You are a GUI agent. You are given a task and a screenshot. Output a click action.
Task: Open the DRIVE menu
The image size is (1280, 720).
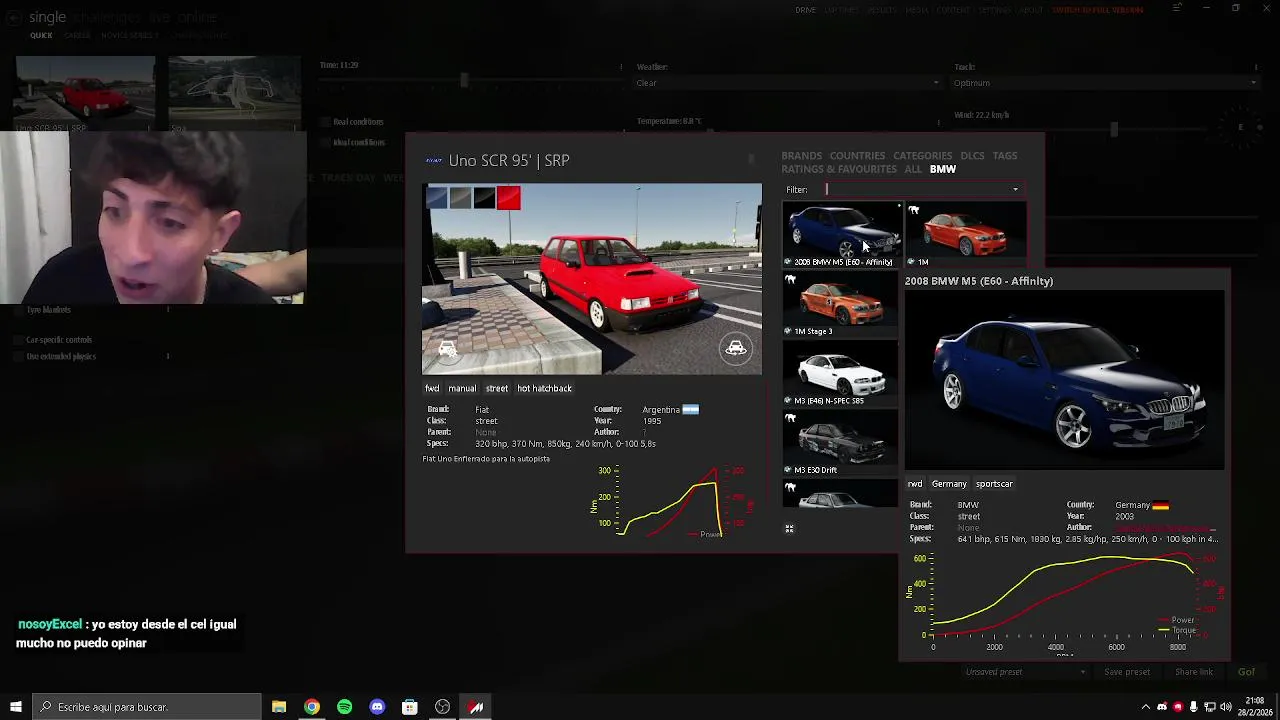point(806,10)
